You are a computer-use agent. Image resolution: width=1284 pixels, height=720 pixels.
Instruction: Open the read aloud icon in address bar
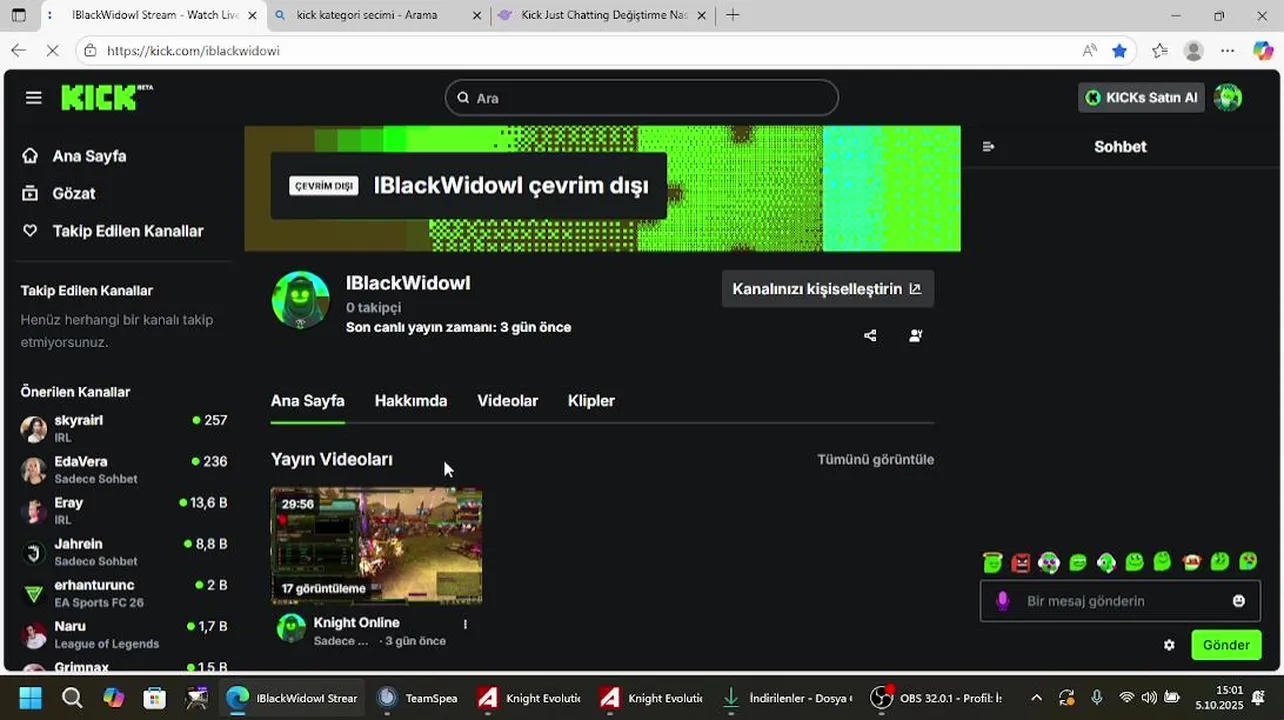1089,51
